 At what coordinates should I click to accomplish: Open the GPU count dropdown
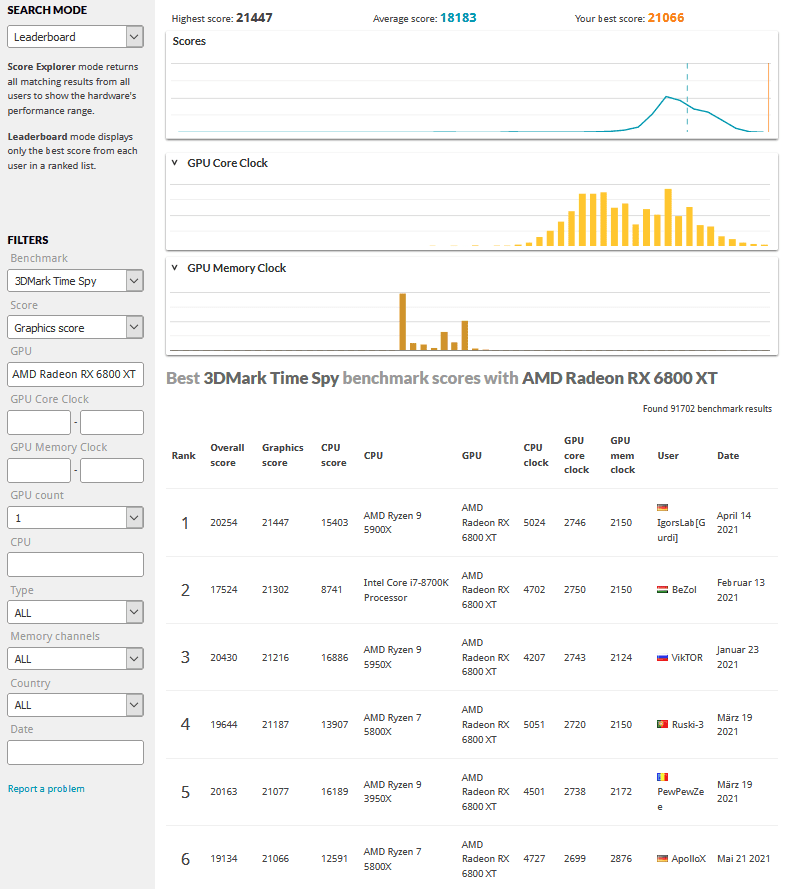coord(75,518)
